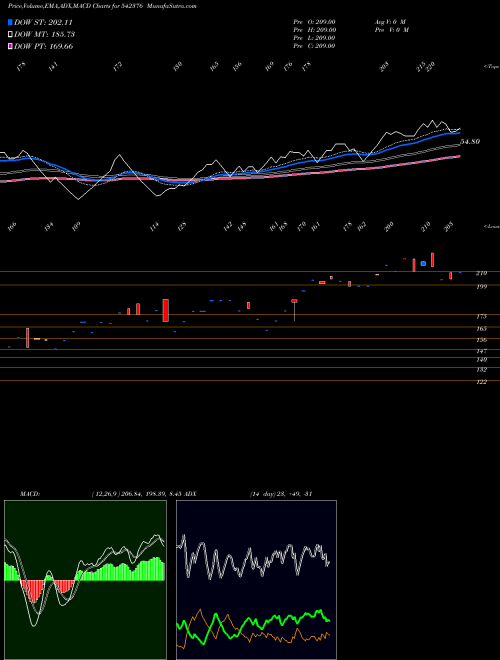Click the chart title mentioning MunafaSutra.com
Screen dimensions: 500x660
pos(102,6)
